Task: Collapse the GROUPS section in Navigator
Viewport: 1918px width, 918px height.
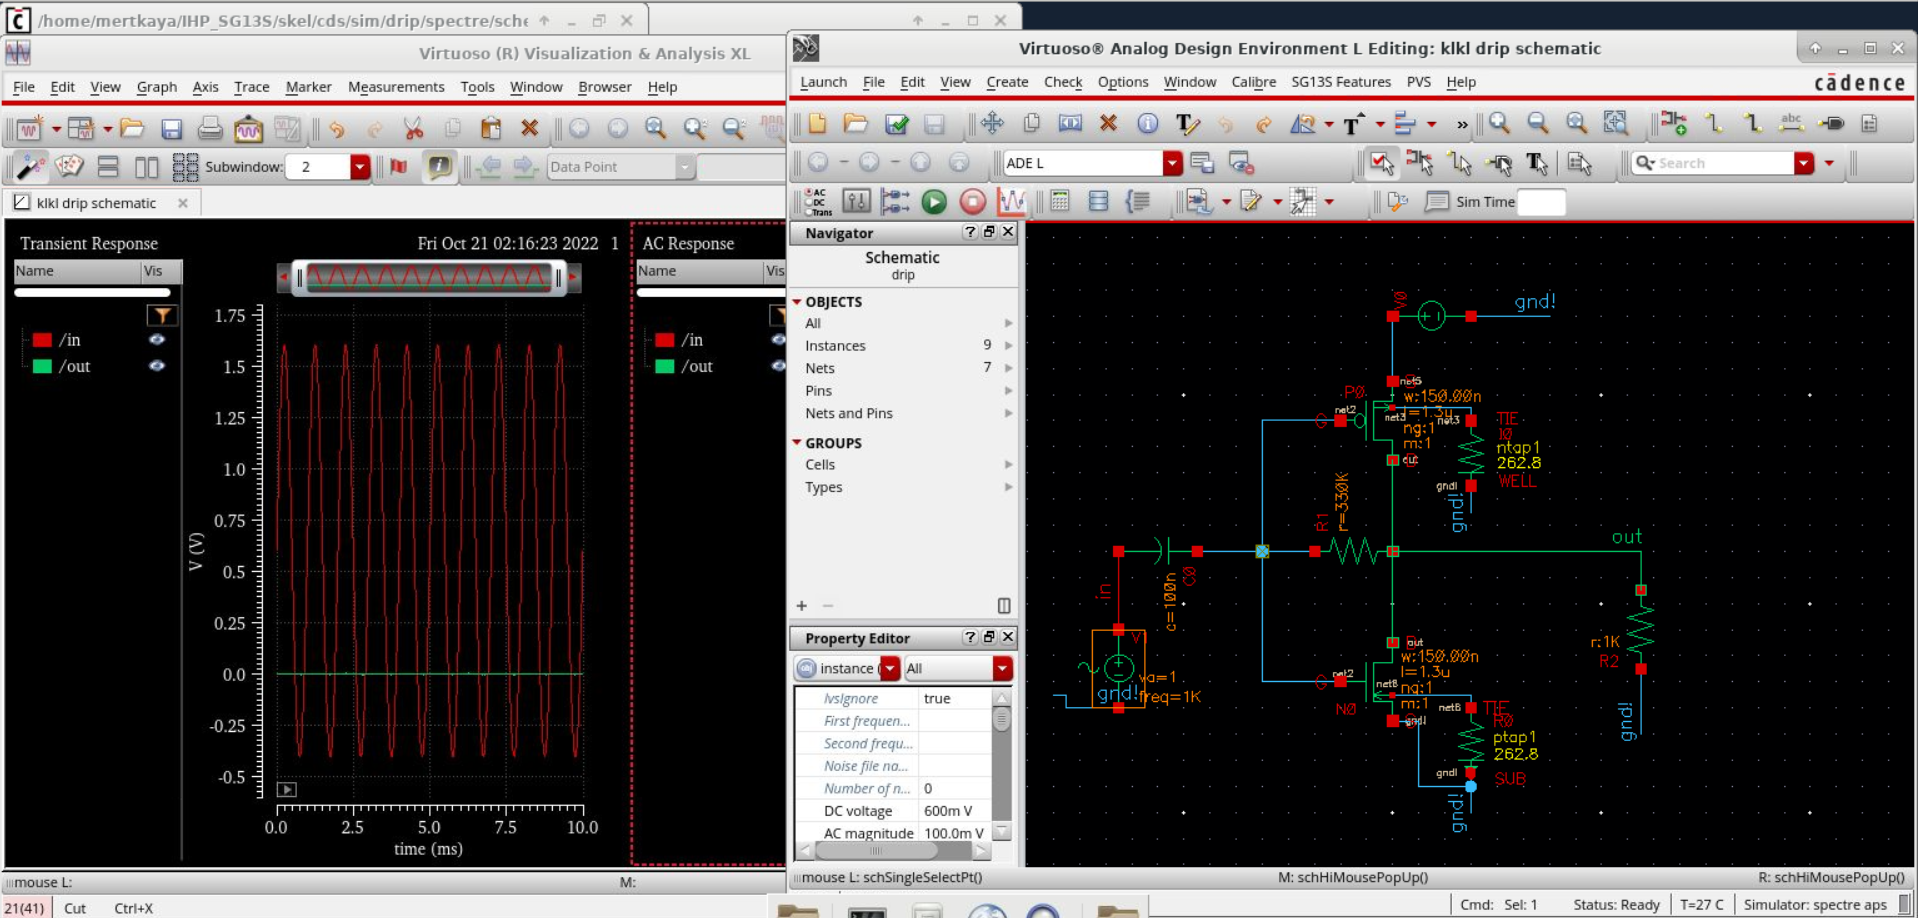Action: pos(797,442)
